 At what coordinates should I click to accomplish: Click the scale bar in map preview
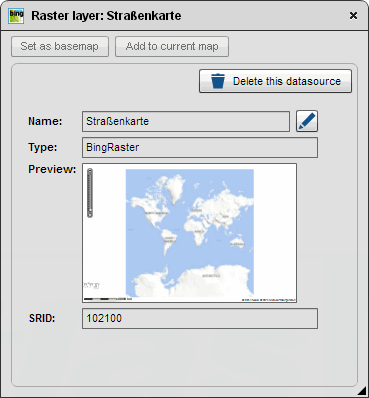108,299
